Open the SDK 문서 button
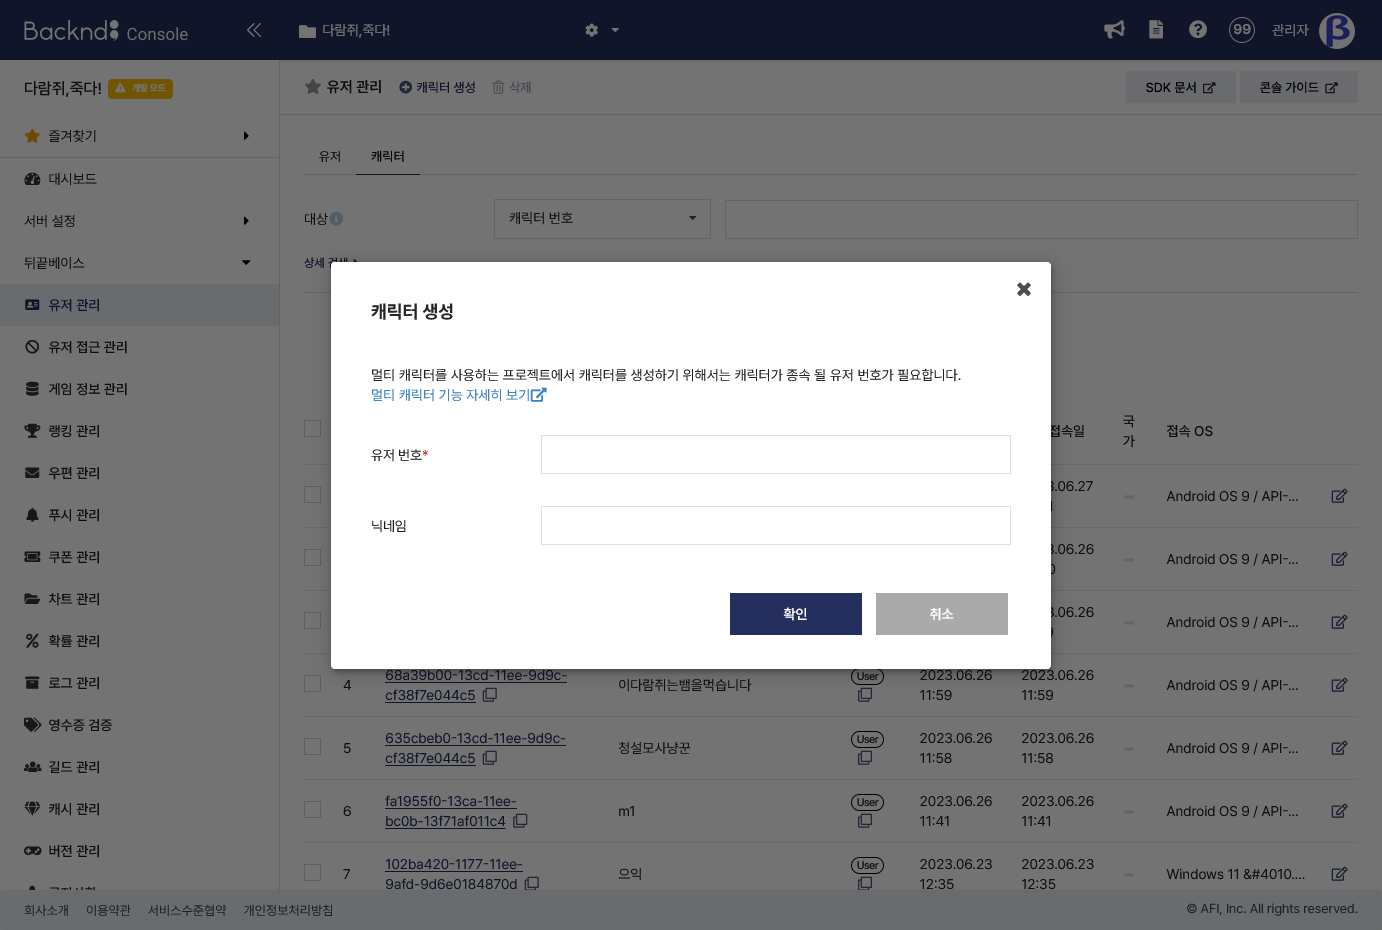1382x930 pixels. coord(1181,87)
